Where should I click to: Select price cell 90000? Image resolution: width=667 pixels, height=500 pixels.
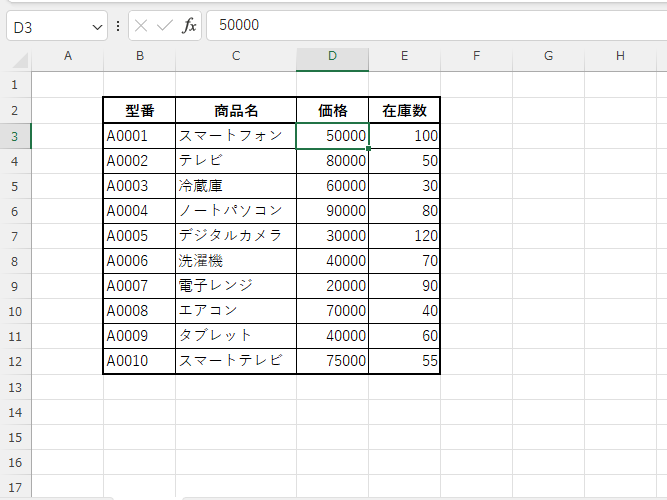(332, 211)
